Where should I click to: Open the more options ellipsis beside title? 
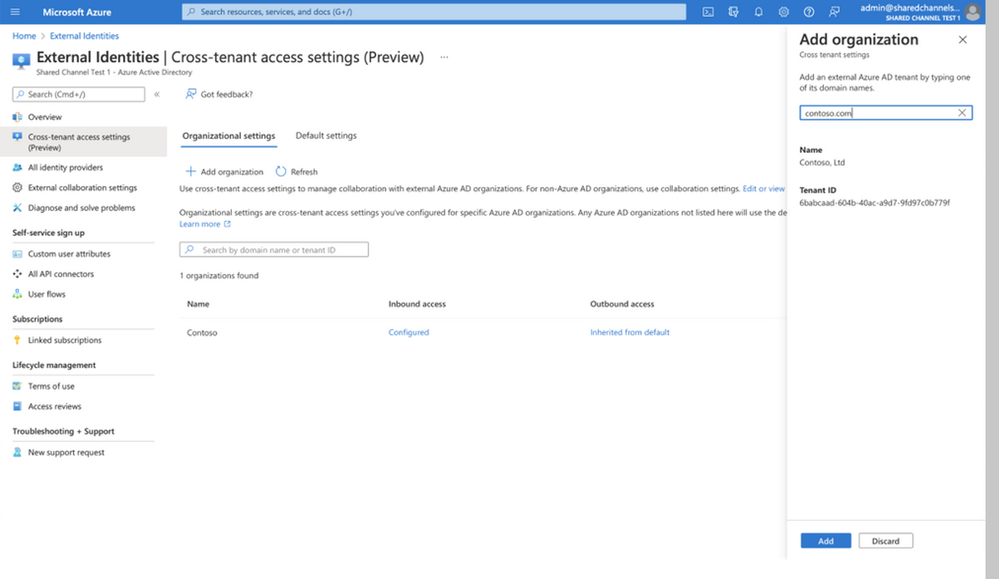pos(444,57)
